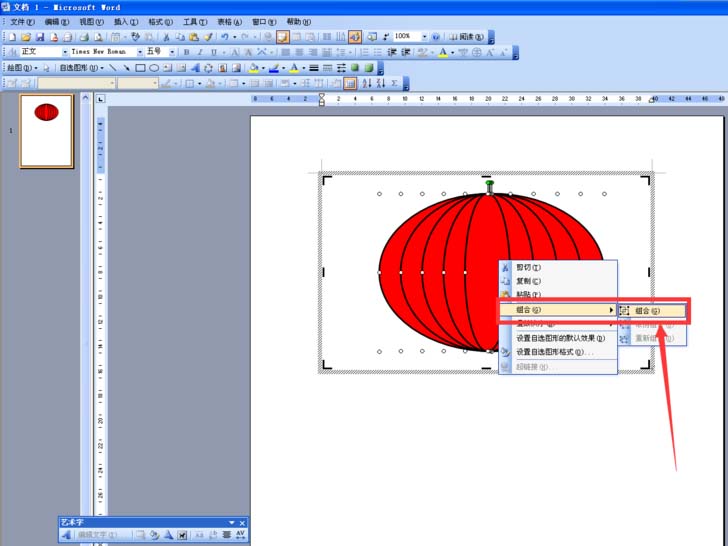Open the Dash Style picker
Image resolution: width=728 pixels, height=546 pixels.
point(328,68)
